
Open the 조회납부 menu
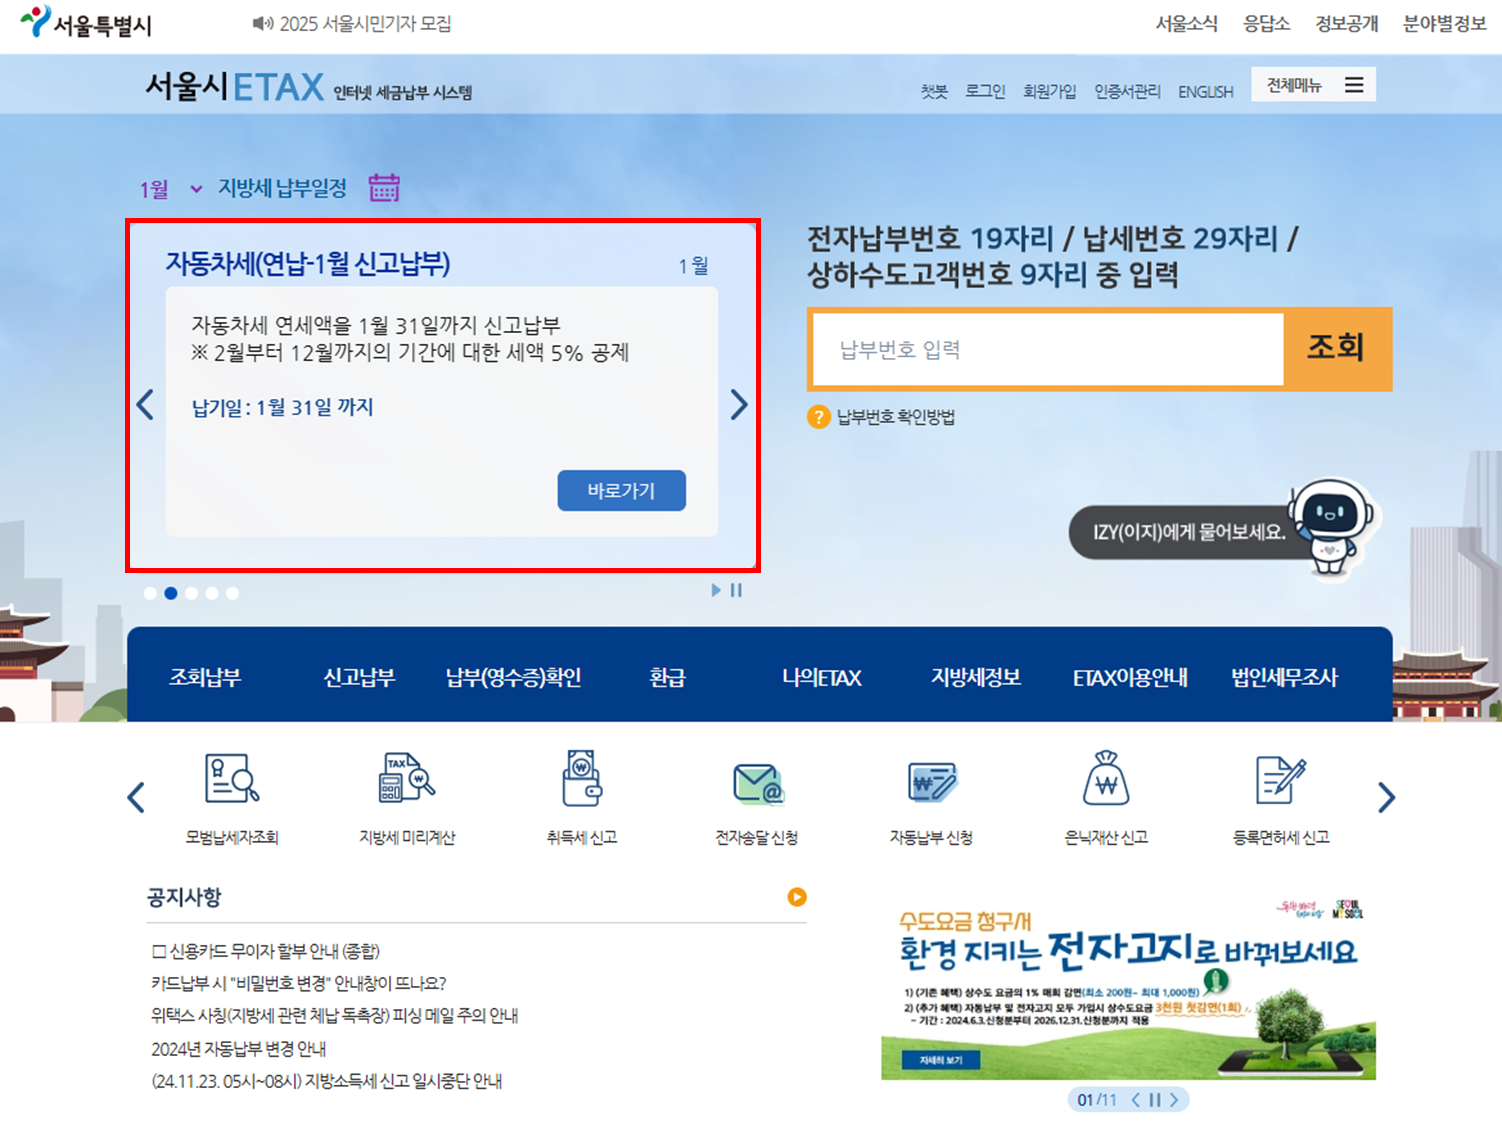[205, 677]
